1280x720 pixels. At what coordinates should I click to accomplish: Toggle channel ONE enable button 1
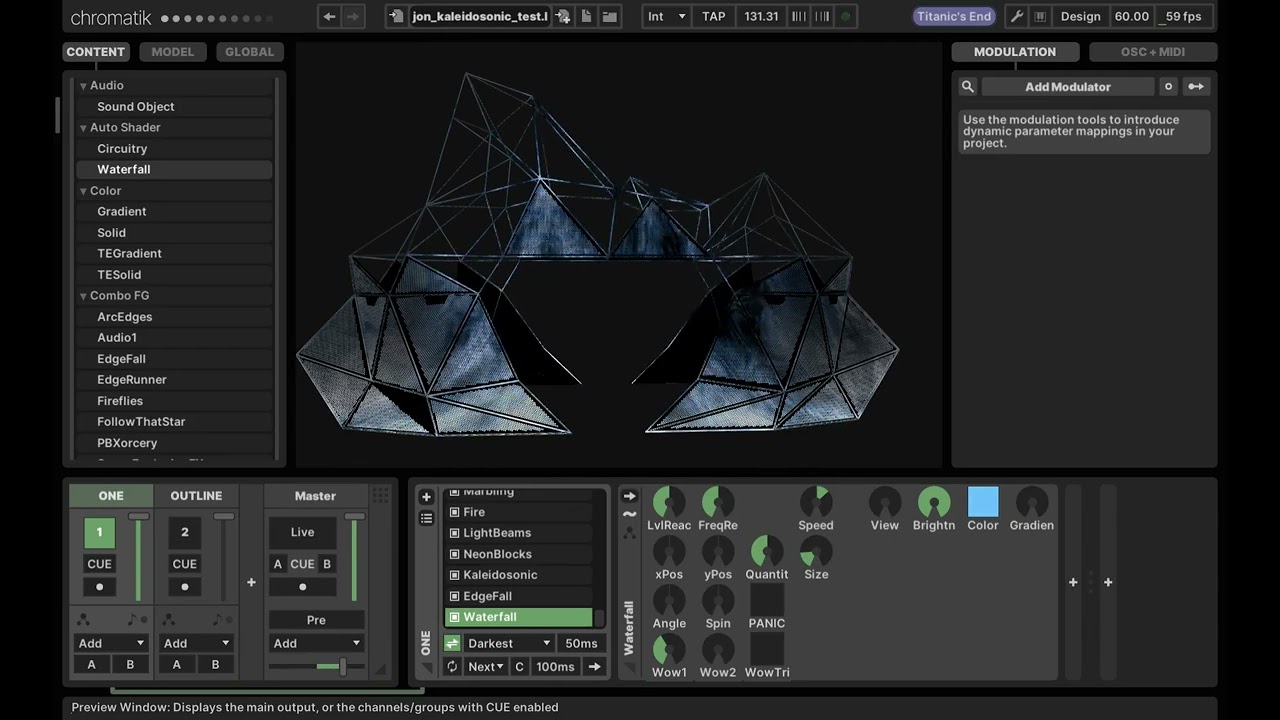(x=99, y=533)
